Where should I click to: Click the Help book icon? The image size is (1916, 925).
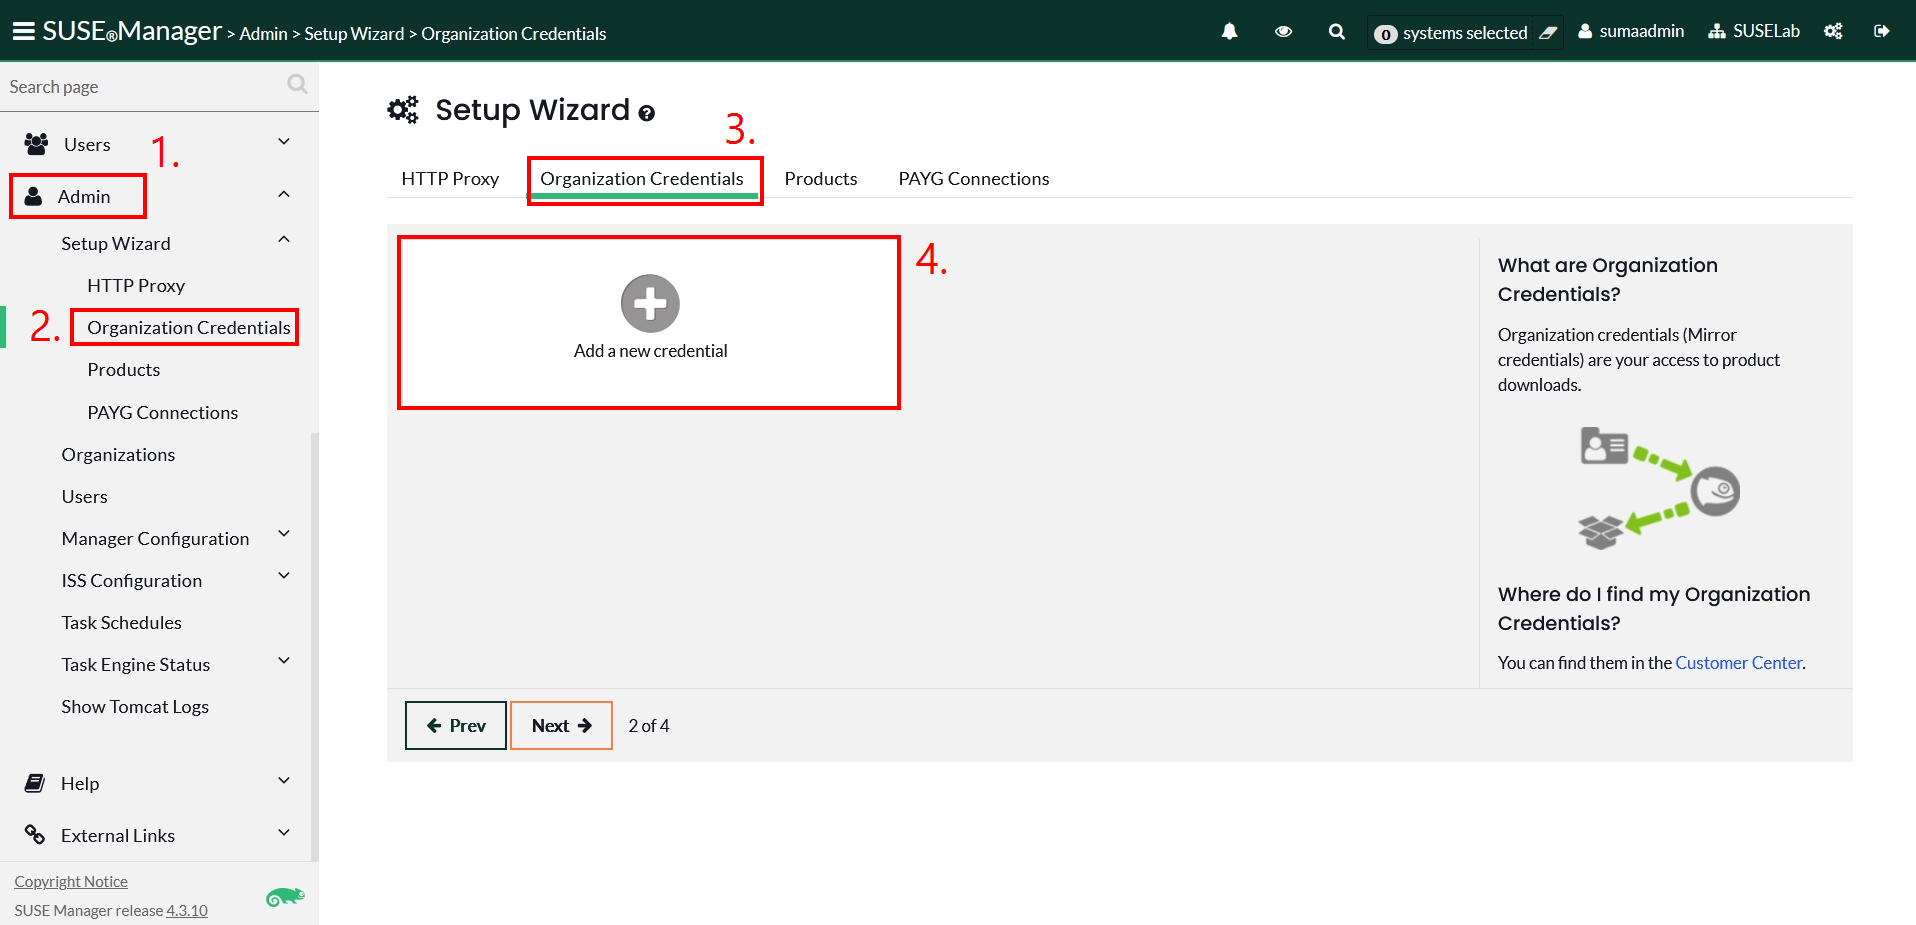pos(35,783)
